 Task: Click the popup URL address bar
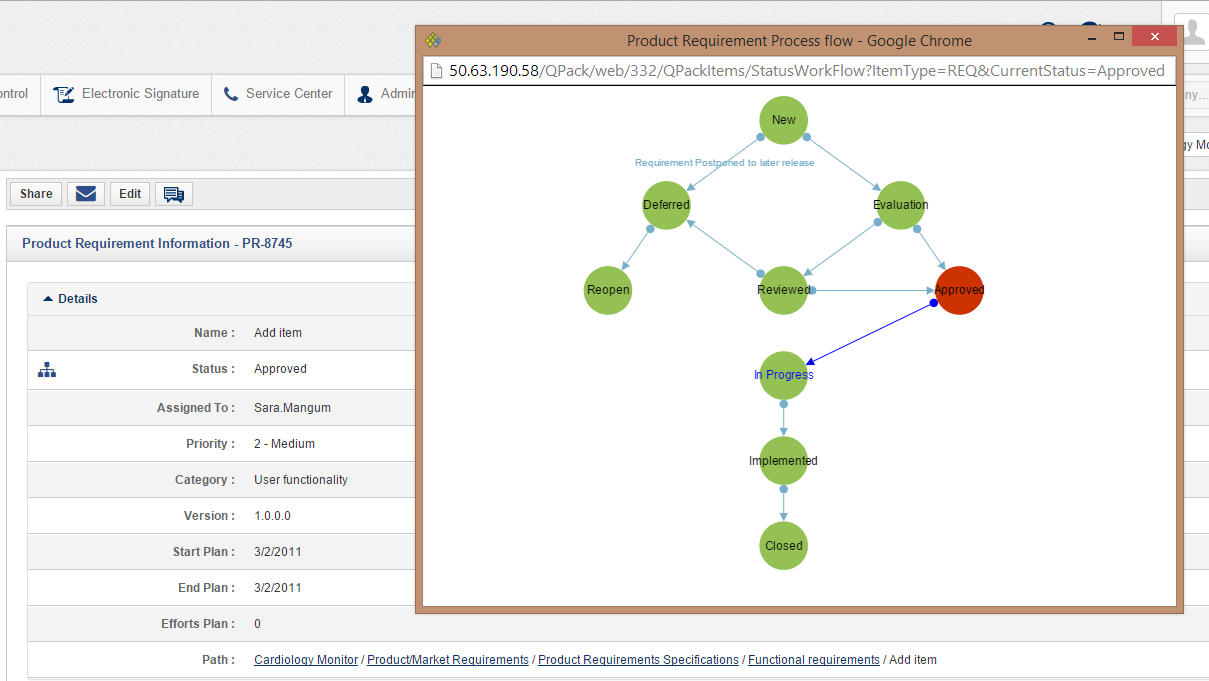[800, 71]
